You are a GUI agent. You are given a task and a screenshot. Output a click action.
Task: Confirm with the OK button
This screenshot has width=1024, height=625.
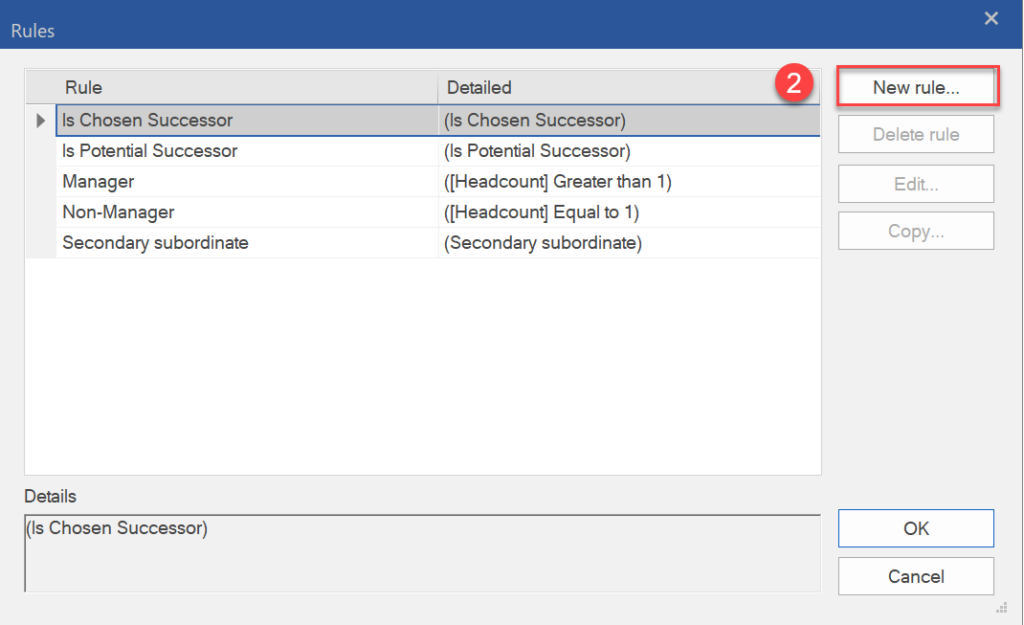(x=916, y=528)
